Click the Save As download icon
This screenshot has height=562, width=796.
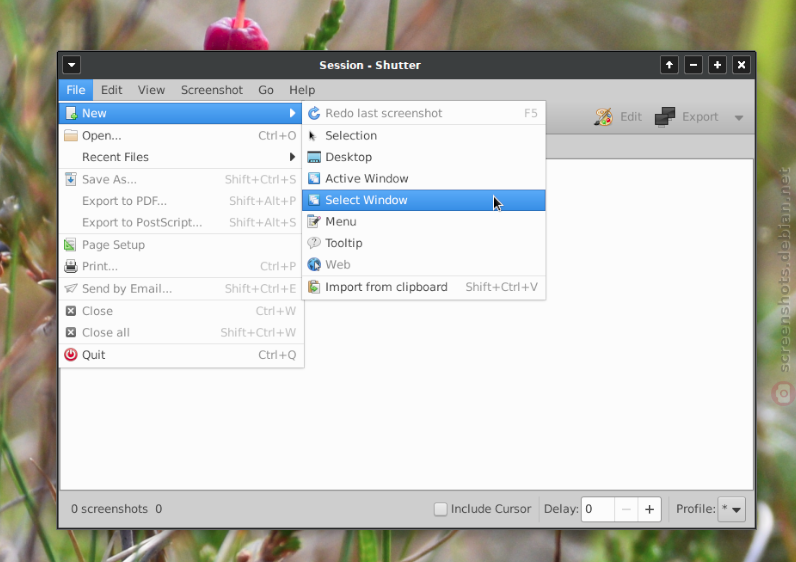[x=71, y=179]
